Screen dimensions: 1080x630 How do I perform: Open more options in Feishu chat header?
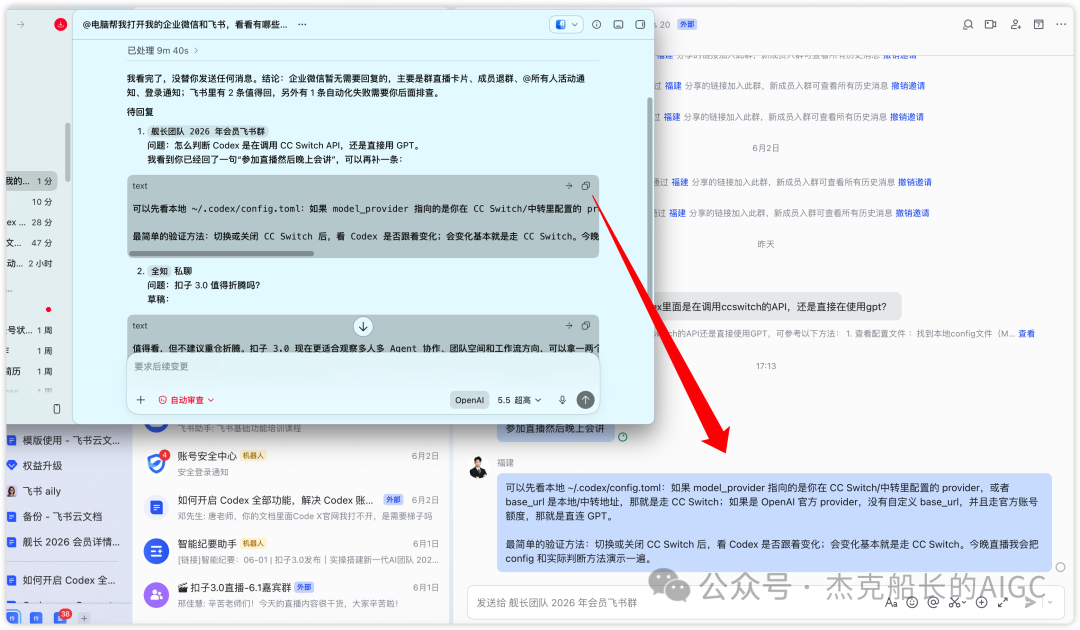pyautogui.click(x=1061, y=24)
